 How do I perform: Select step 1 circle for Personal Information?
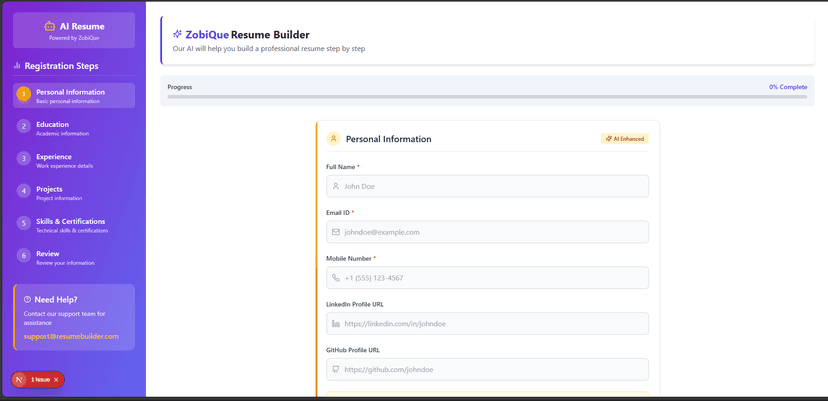24,94
